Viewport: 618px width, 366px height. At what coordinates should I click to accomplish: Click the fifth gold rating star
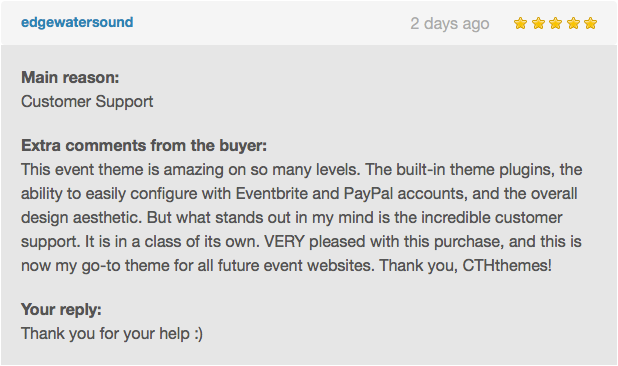coord(590,23)
